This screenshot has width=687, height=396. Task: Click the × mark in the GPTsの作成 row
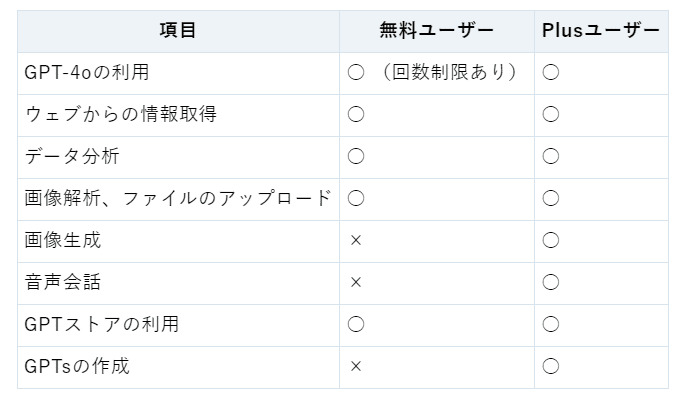[x=356, y=366]
